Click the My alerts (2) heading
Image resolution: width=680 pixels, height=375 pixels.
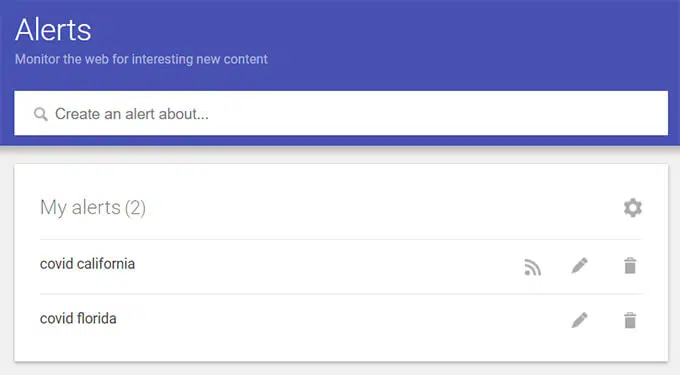point(93,207)
